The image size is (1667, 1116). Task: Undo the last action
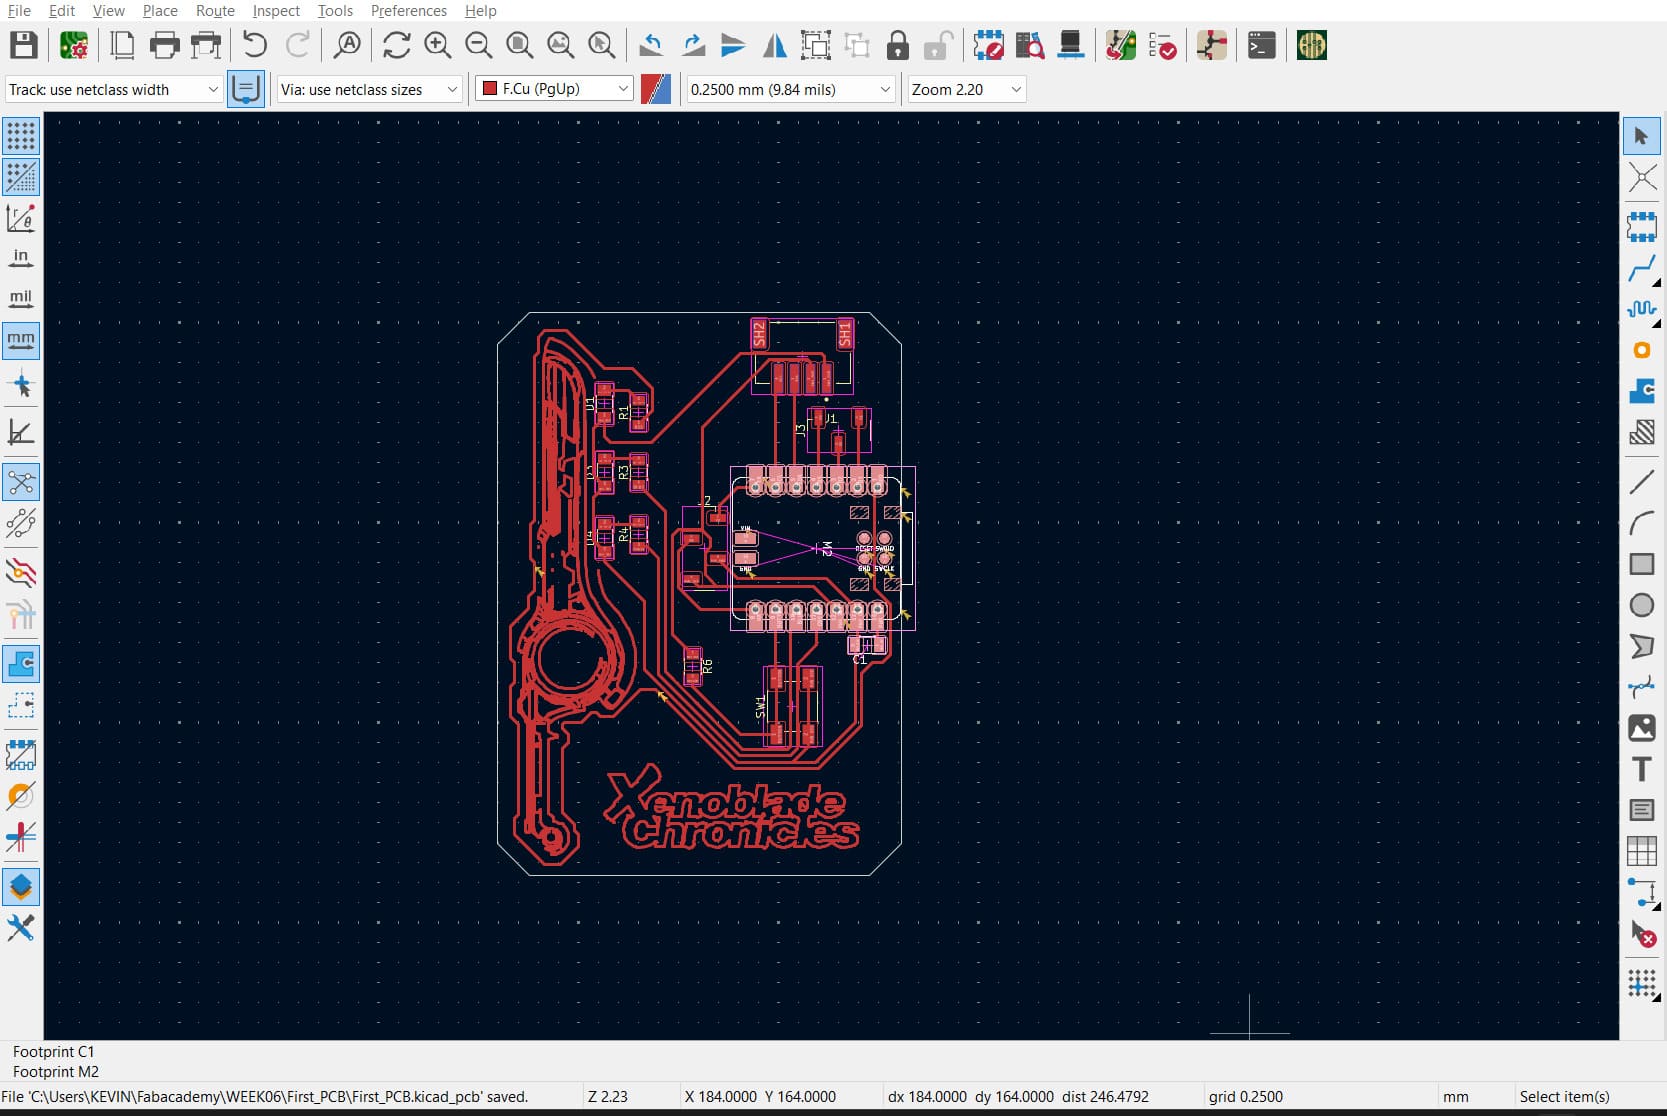click(x=253, y=45)
